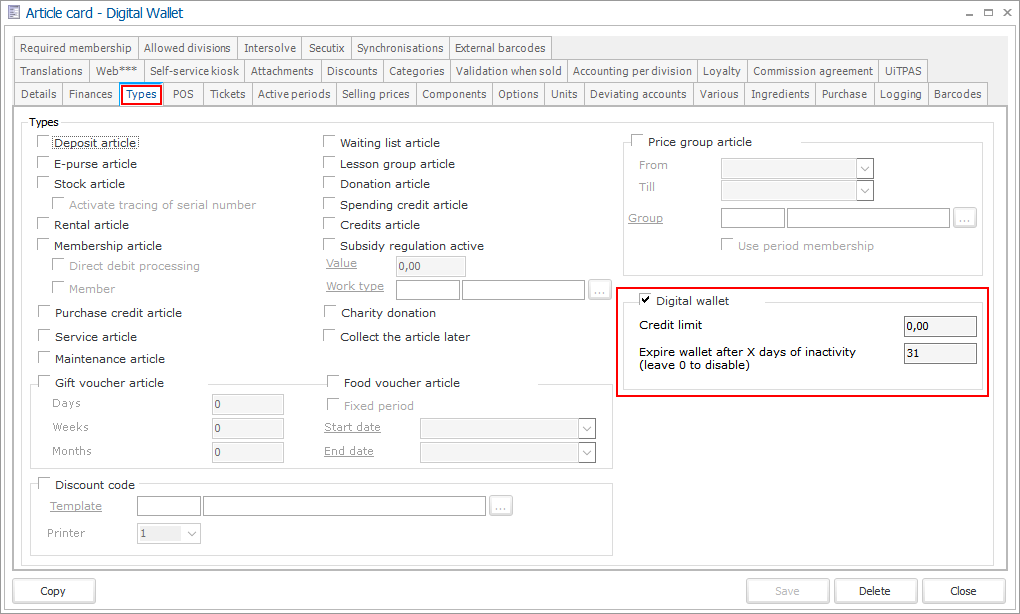
Task: Open the Selling prices tab
Action: click(375, 94)
